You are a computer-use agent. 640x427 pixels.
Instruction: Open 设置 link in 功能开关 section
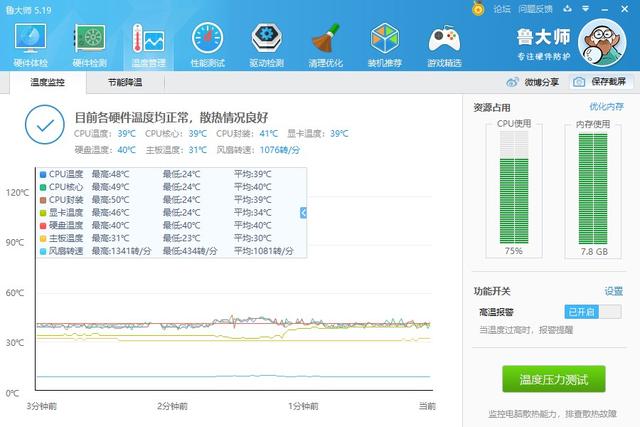[x=614, y=291]
